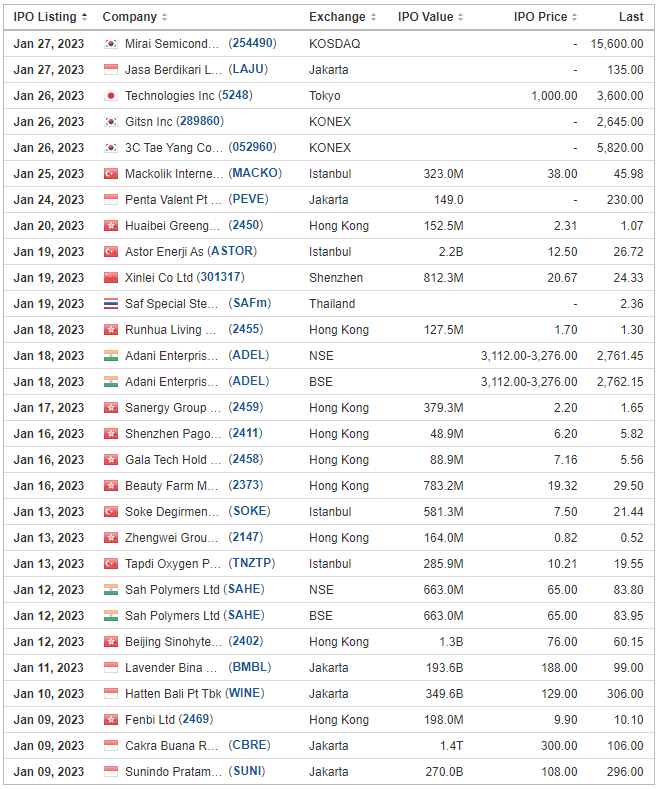Click Indonesia flag beside Lavender Bina

(x=111, y=668)
